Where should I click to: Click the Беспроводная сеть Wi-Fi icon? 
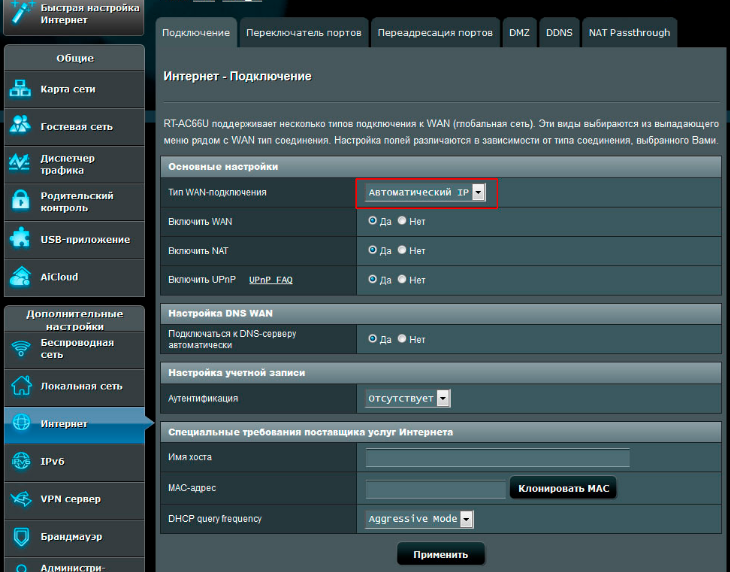click(20, 348)
